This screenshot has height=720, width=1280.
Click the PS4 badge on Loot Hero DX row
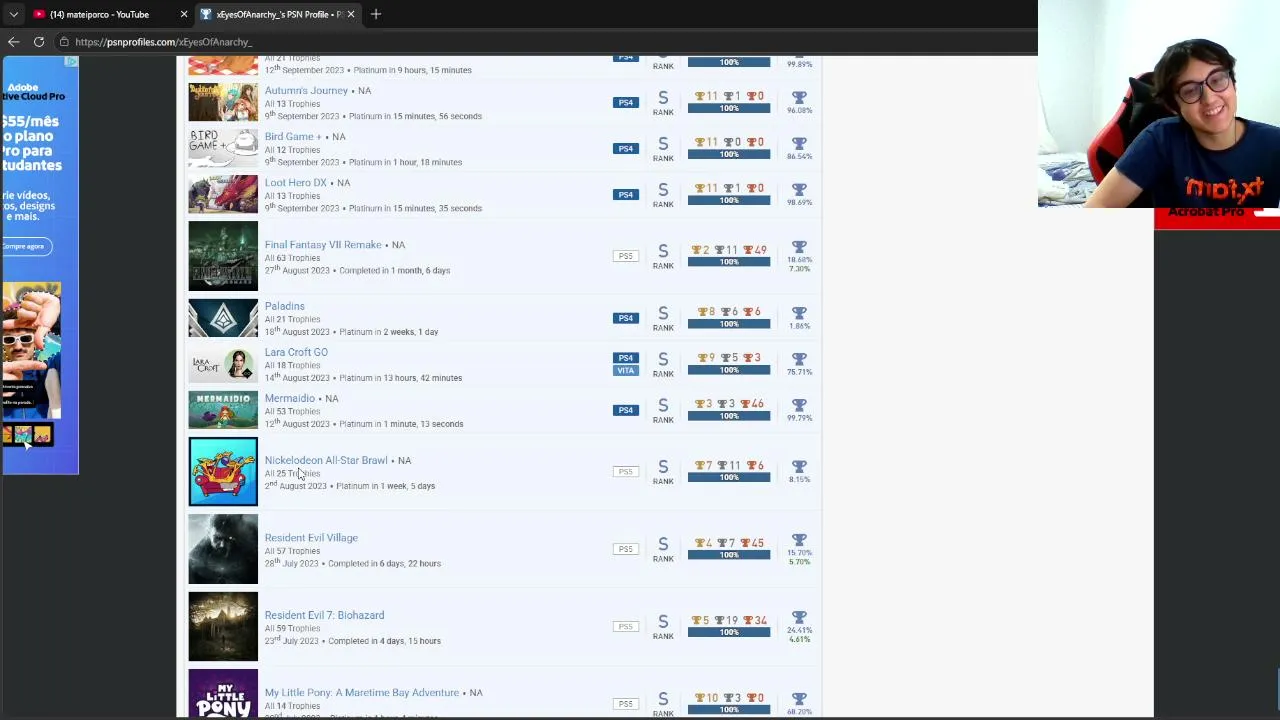pyautogui.click(x=625, y=194)
